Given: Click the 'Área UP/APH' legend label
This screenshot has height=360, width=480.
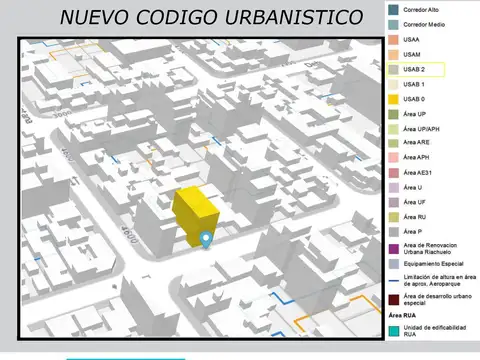Looking at the screenshot, I should (x=421, y=129).
